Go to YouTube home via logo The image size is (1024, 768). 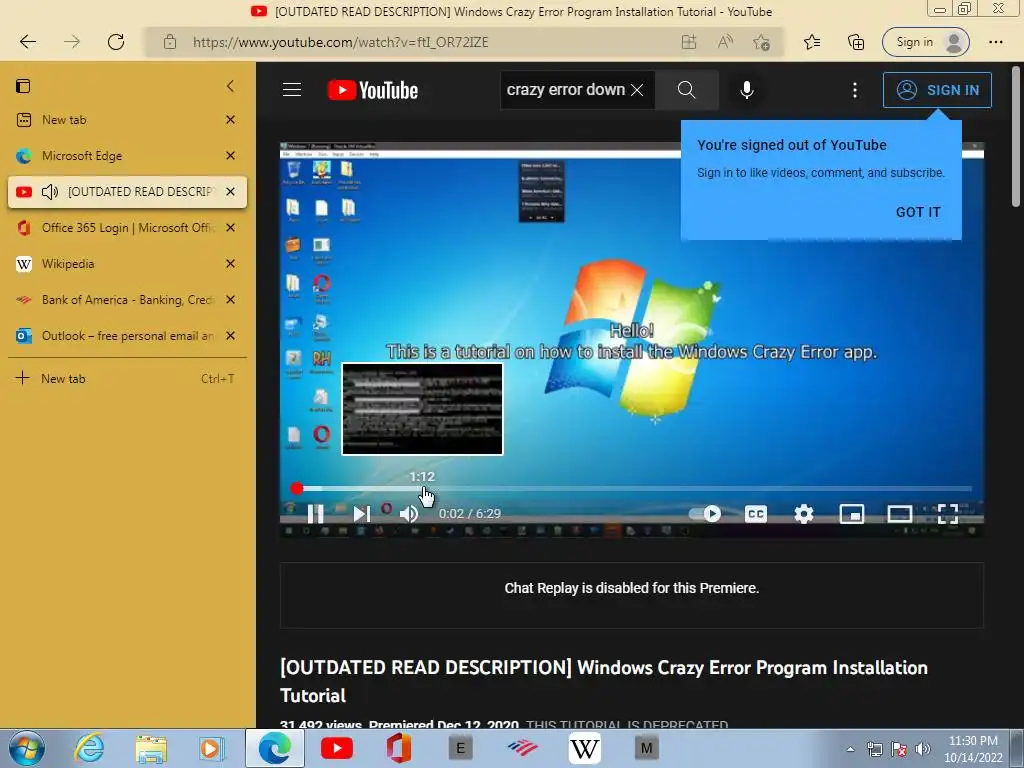[373, 90]
